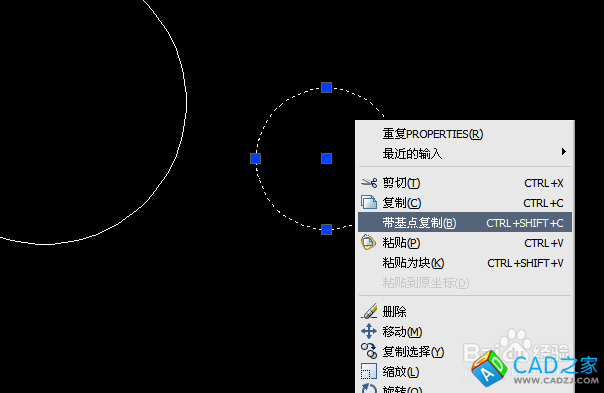Image resolution: width=604 pixels, height=393 pixels.
Task: Click the CAD之家 website logo
Action: click(535, 368)
